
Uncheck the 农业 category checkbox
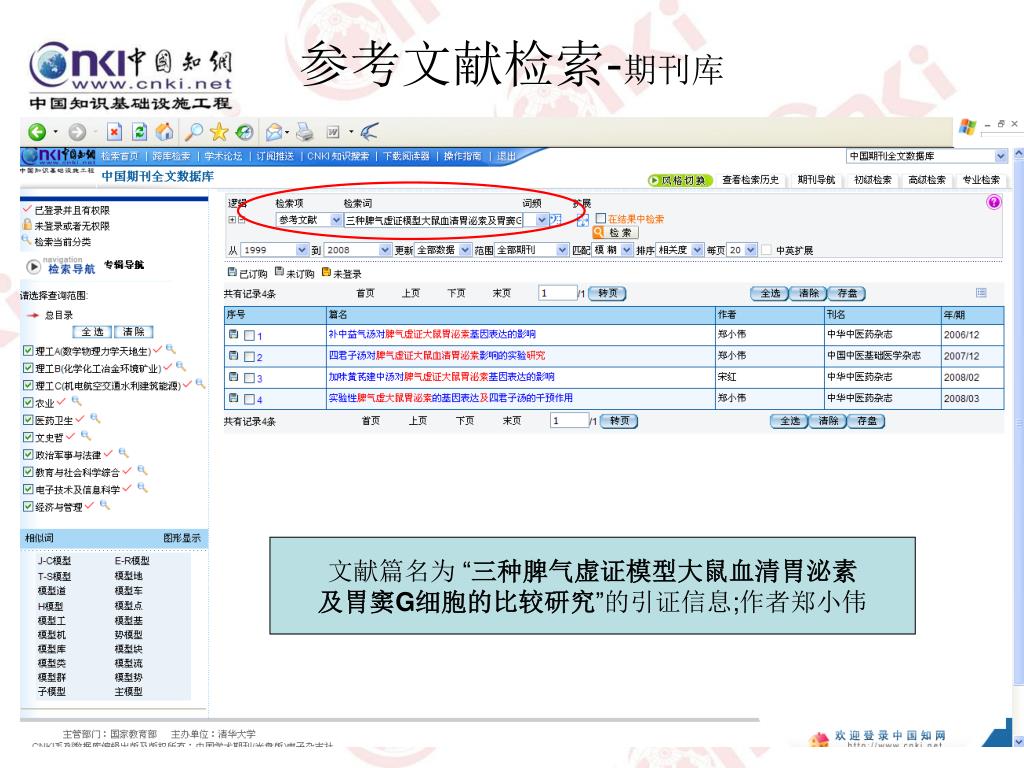pyautogui.click(x=28, y=402)
